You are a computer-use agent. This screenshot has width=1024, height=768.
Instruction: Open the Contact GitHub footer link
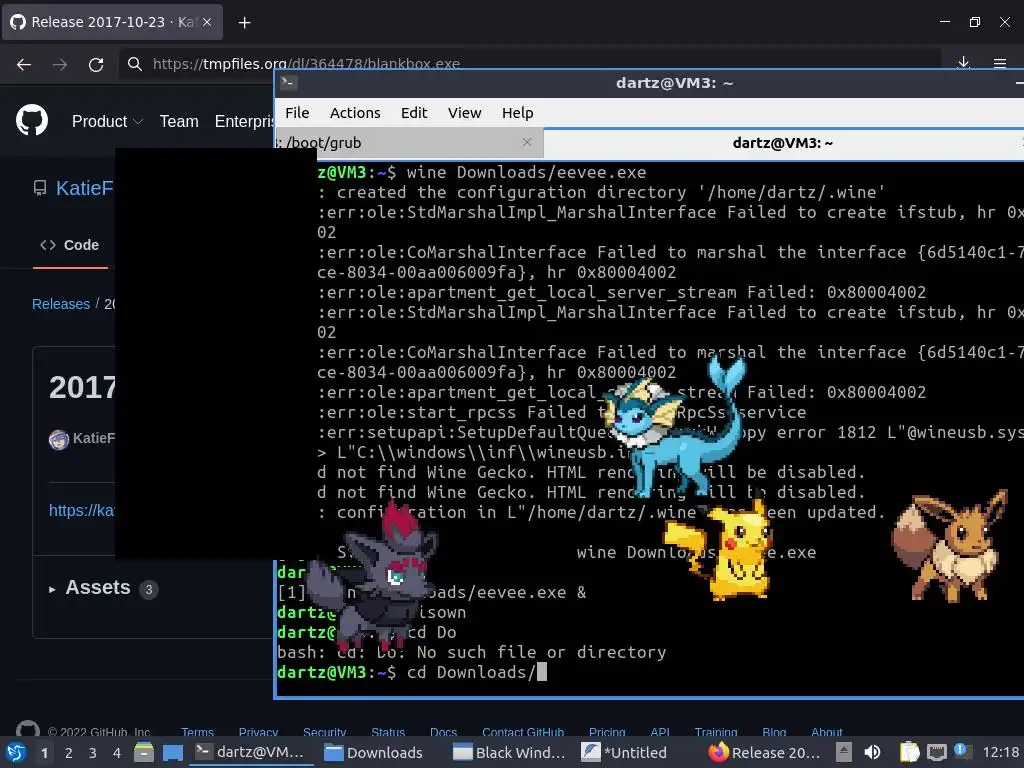[522, 732]
